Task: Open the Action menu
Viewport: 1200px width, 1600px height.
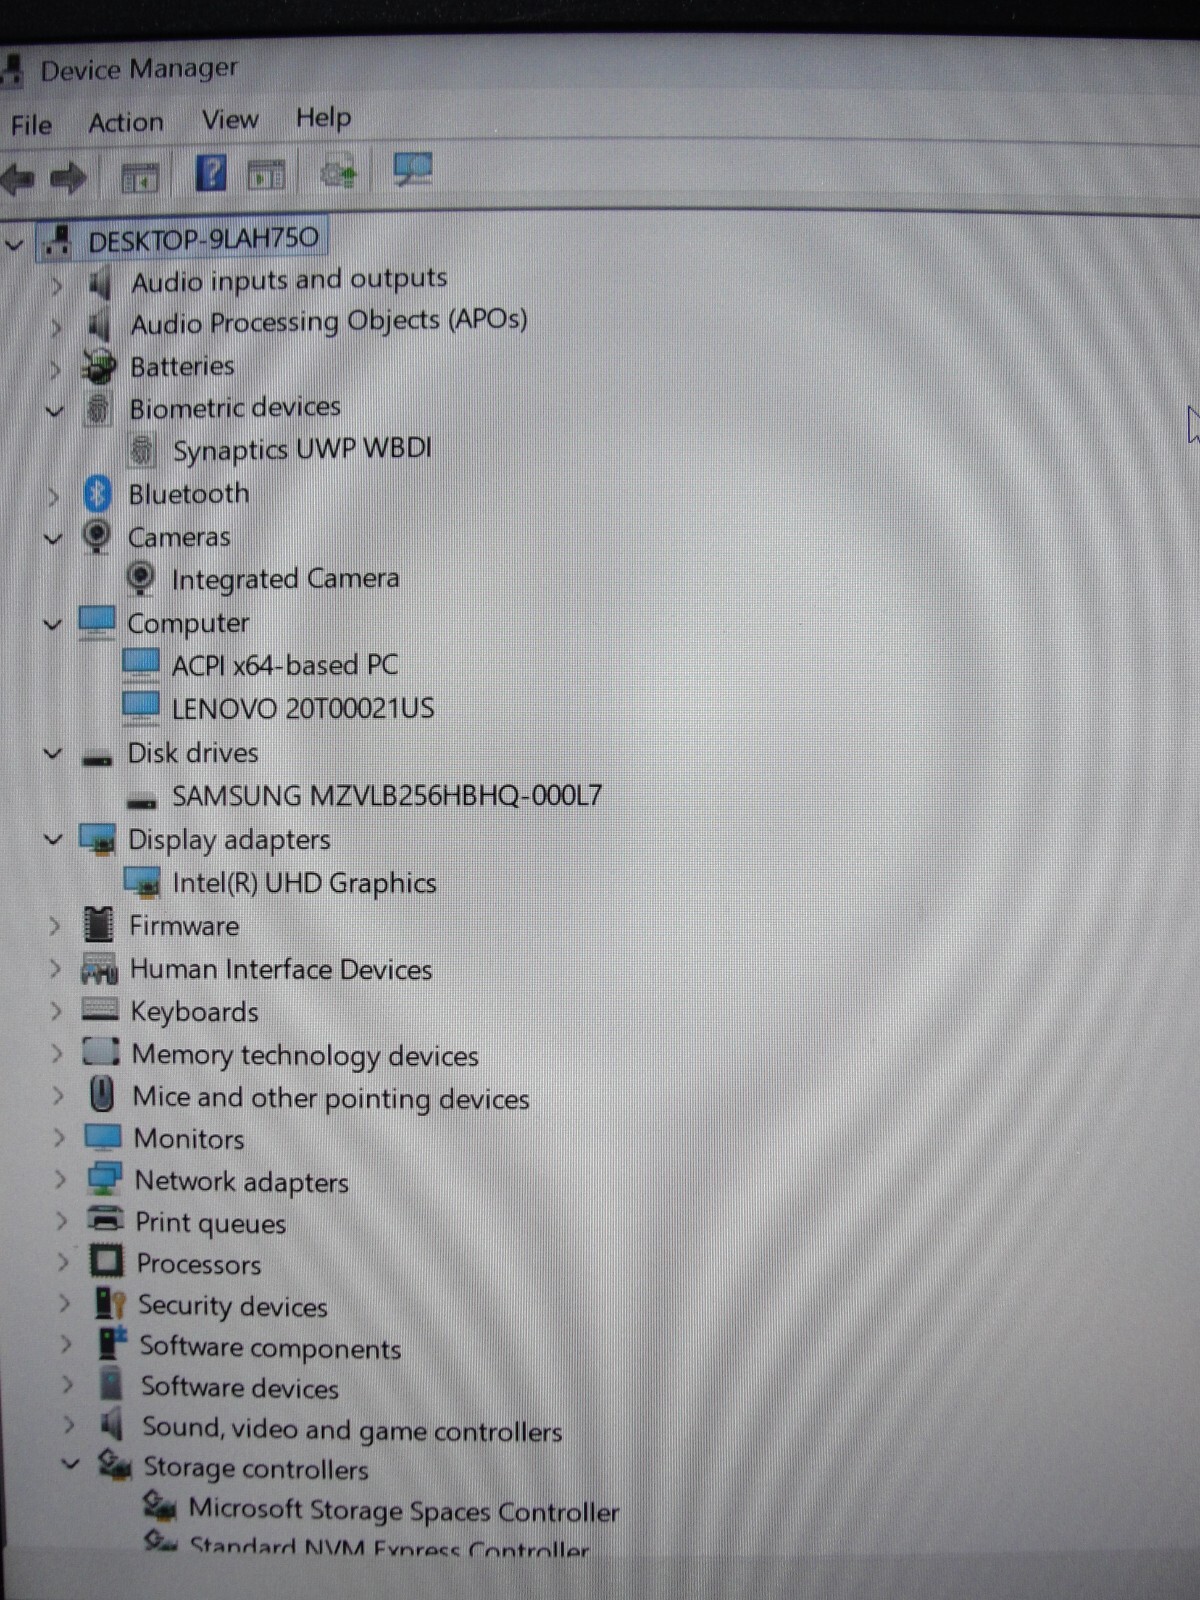Action: coord(126,122)
